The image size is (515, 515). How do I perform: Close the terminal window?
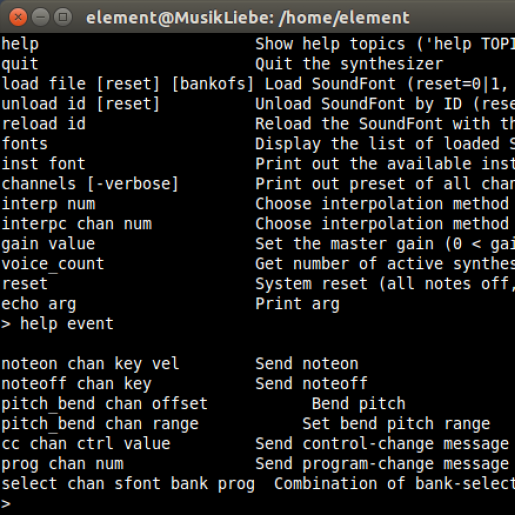pyautogui.click(x=18, y=17)
